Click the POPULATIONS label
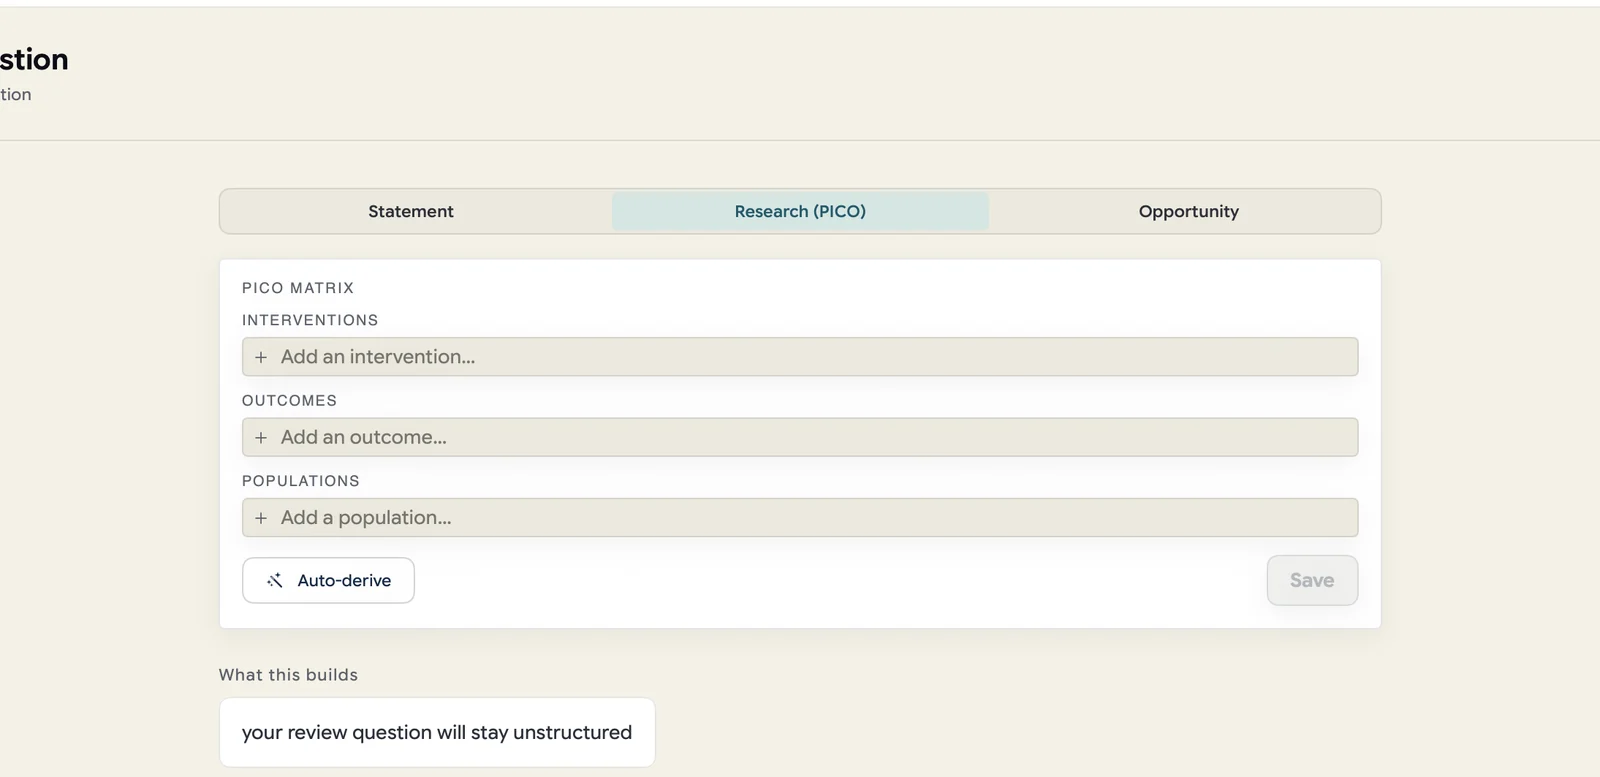Screen dimensions: 1600x777 point(301,481)
